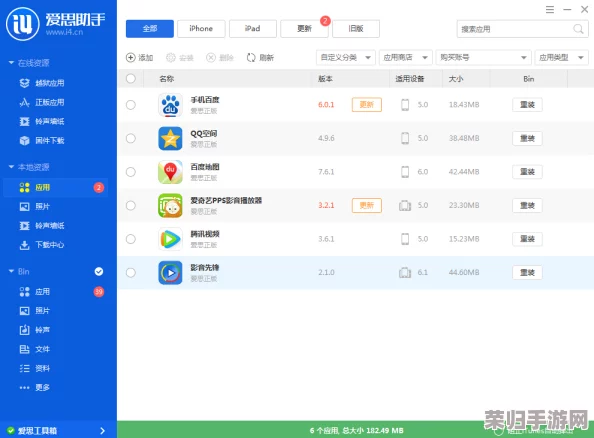Viewport: 594px width, 438px height.
Task: Toggle the select-all circle in the header
Action: coord(131,79)
